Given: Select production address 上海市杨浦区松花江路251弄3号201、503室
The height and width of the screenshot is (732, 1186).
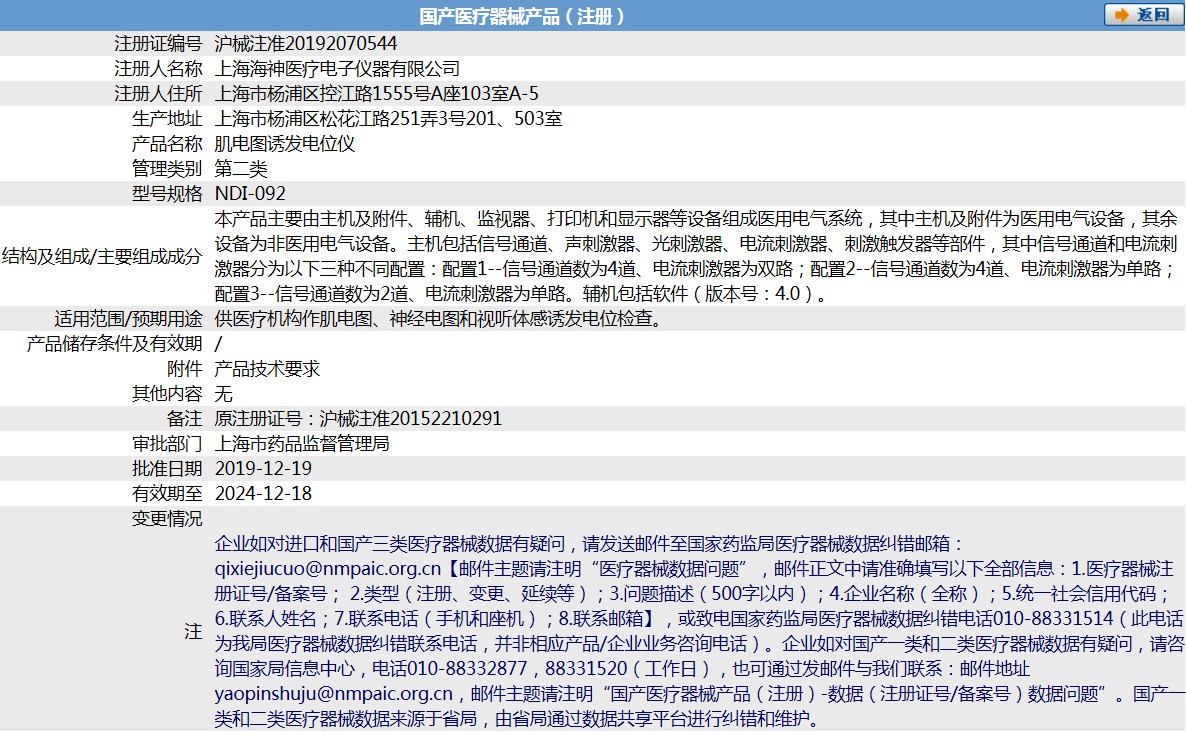Looking at the screenshot, I should [388, 119].
